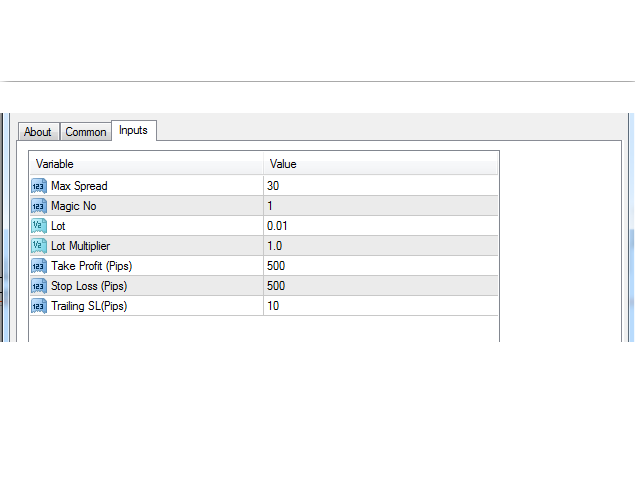Viewport: 640px width, 480px height.
Task: Click the Trailing SL(Pips) integer icon
Action: pyautogui.click(x=39, y=306)
